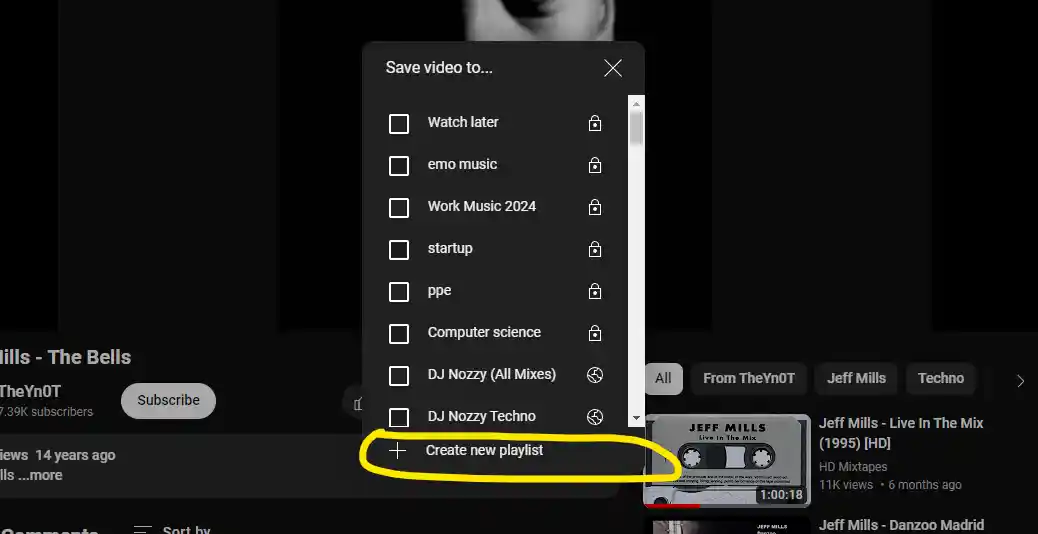
Task: Open the Jeff Mills Live In The Mix thumbnail
Action: pos(725,460)
